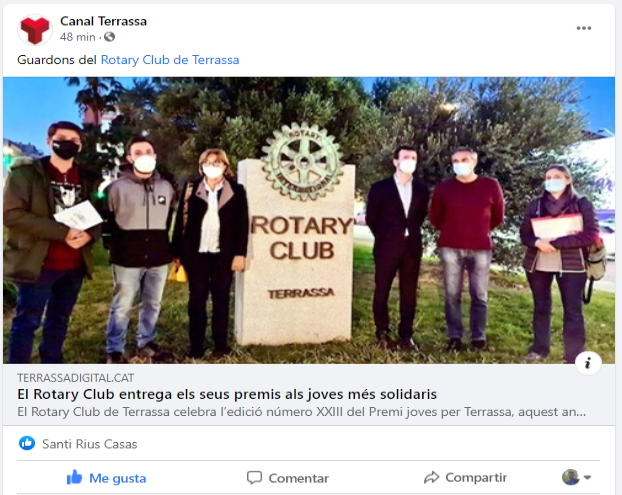Click the small profile avatar selector

pos(570,477)
